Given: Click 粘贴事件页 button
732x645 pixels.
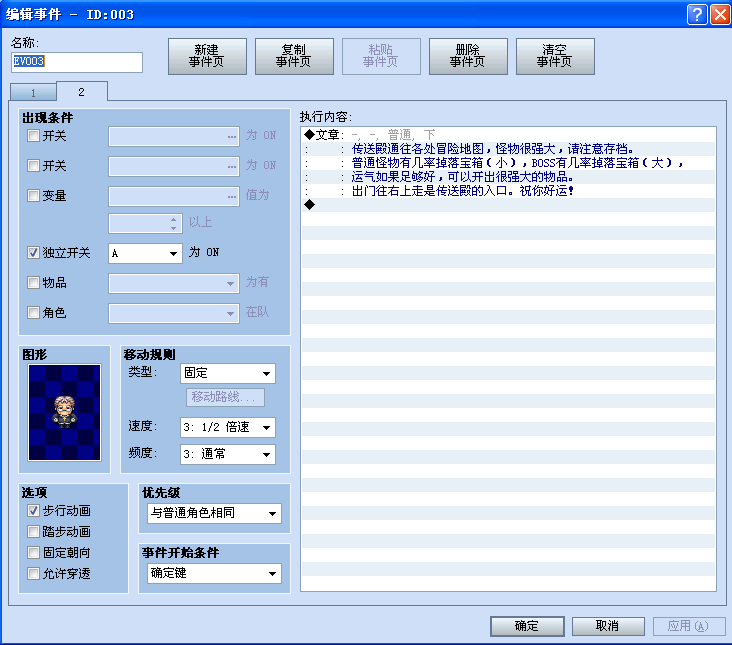Looking at the screenshot, I should (381, 56).
